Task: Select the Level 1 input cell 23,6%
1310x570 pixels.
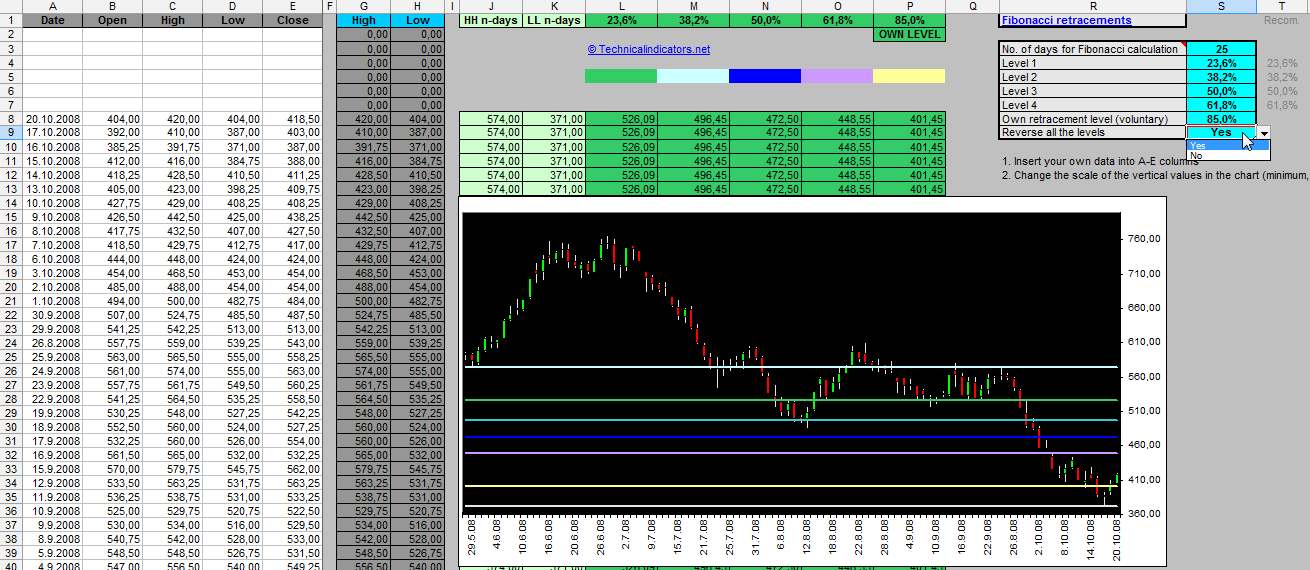Action: click(x=1221, y=63)
